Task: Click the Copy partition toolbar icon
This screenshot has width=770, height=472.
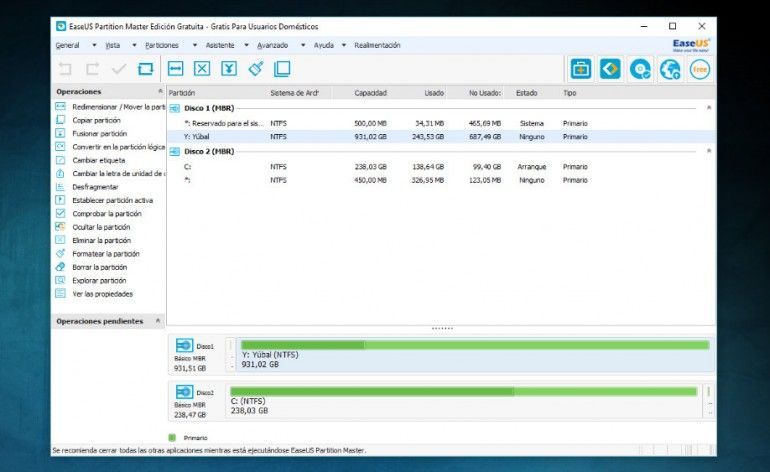Action: [x=282, y=69]
